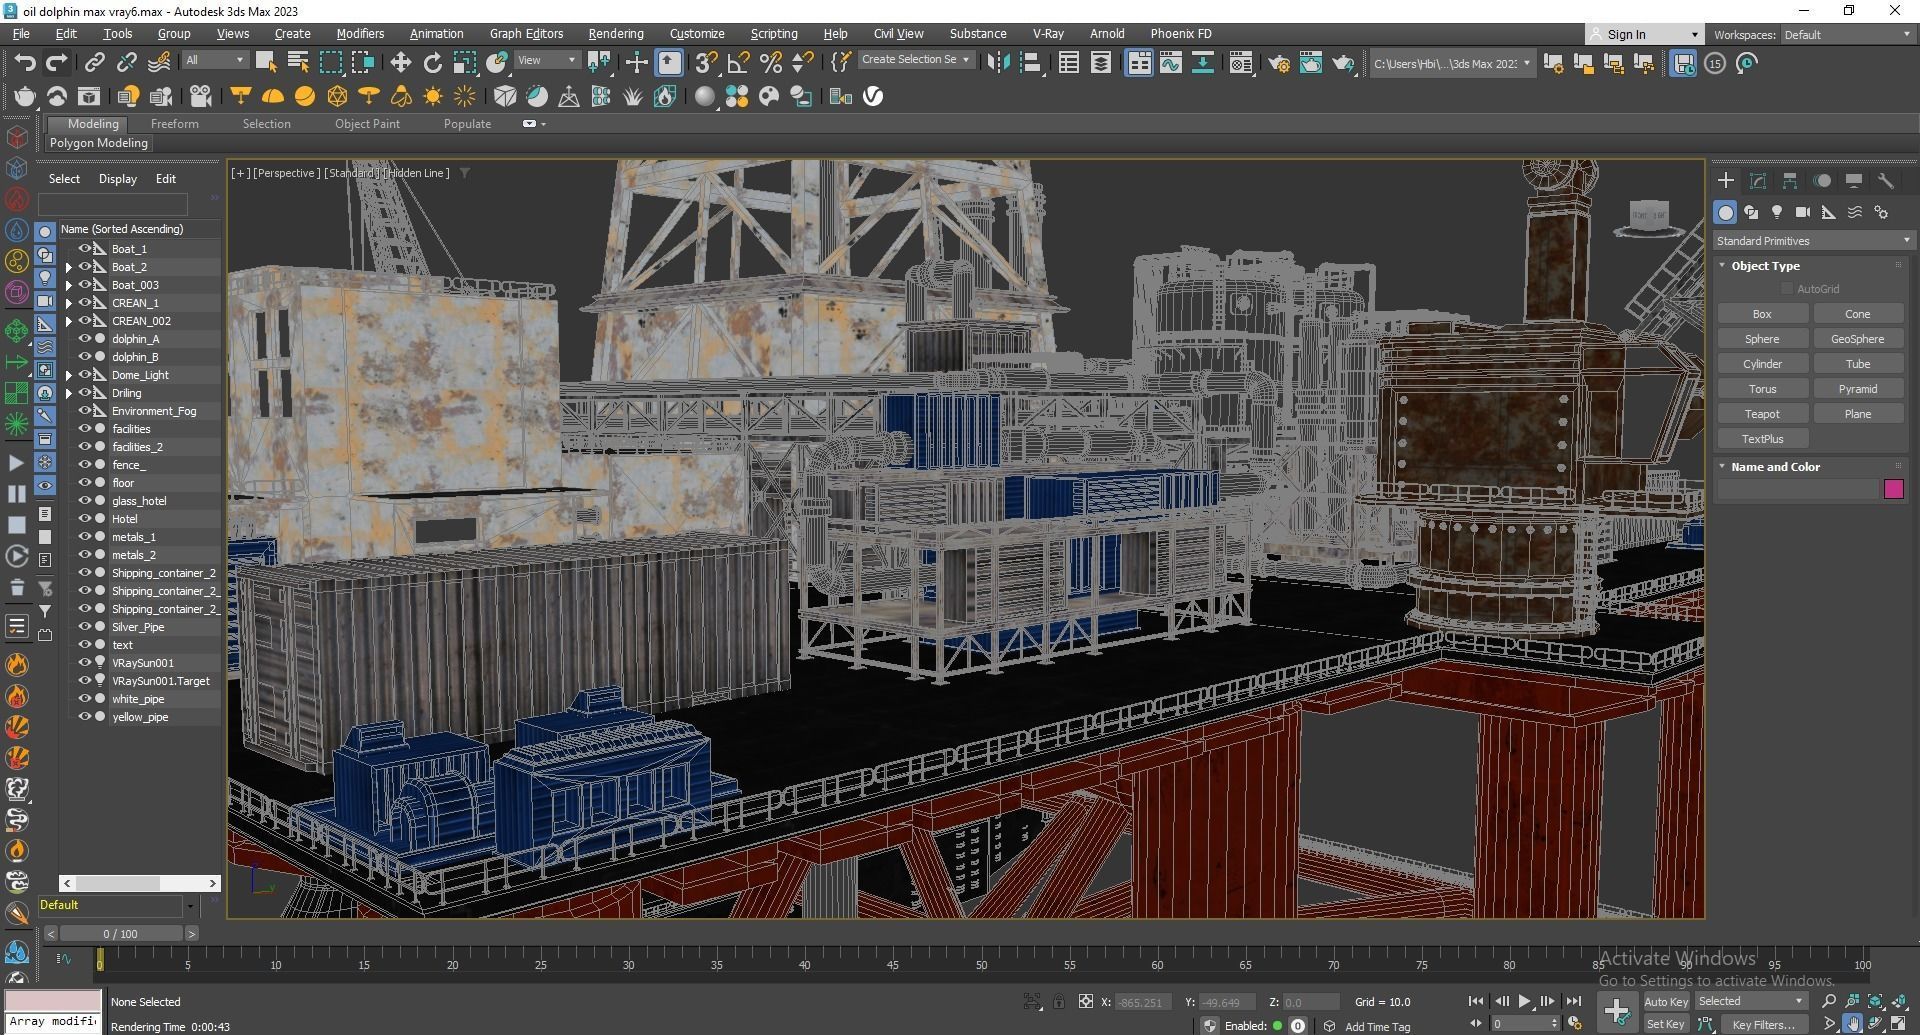Toggle visibility of Silver_Pipe

click(85, 627)
